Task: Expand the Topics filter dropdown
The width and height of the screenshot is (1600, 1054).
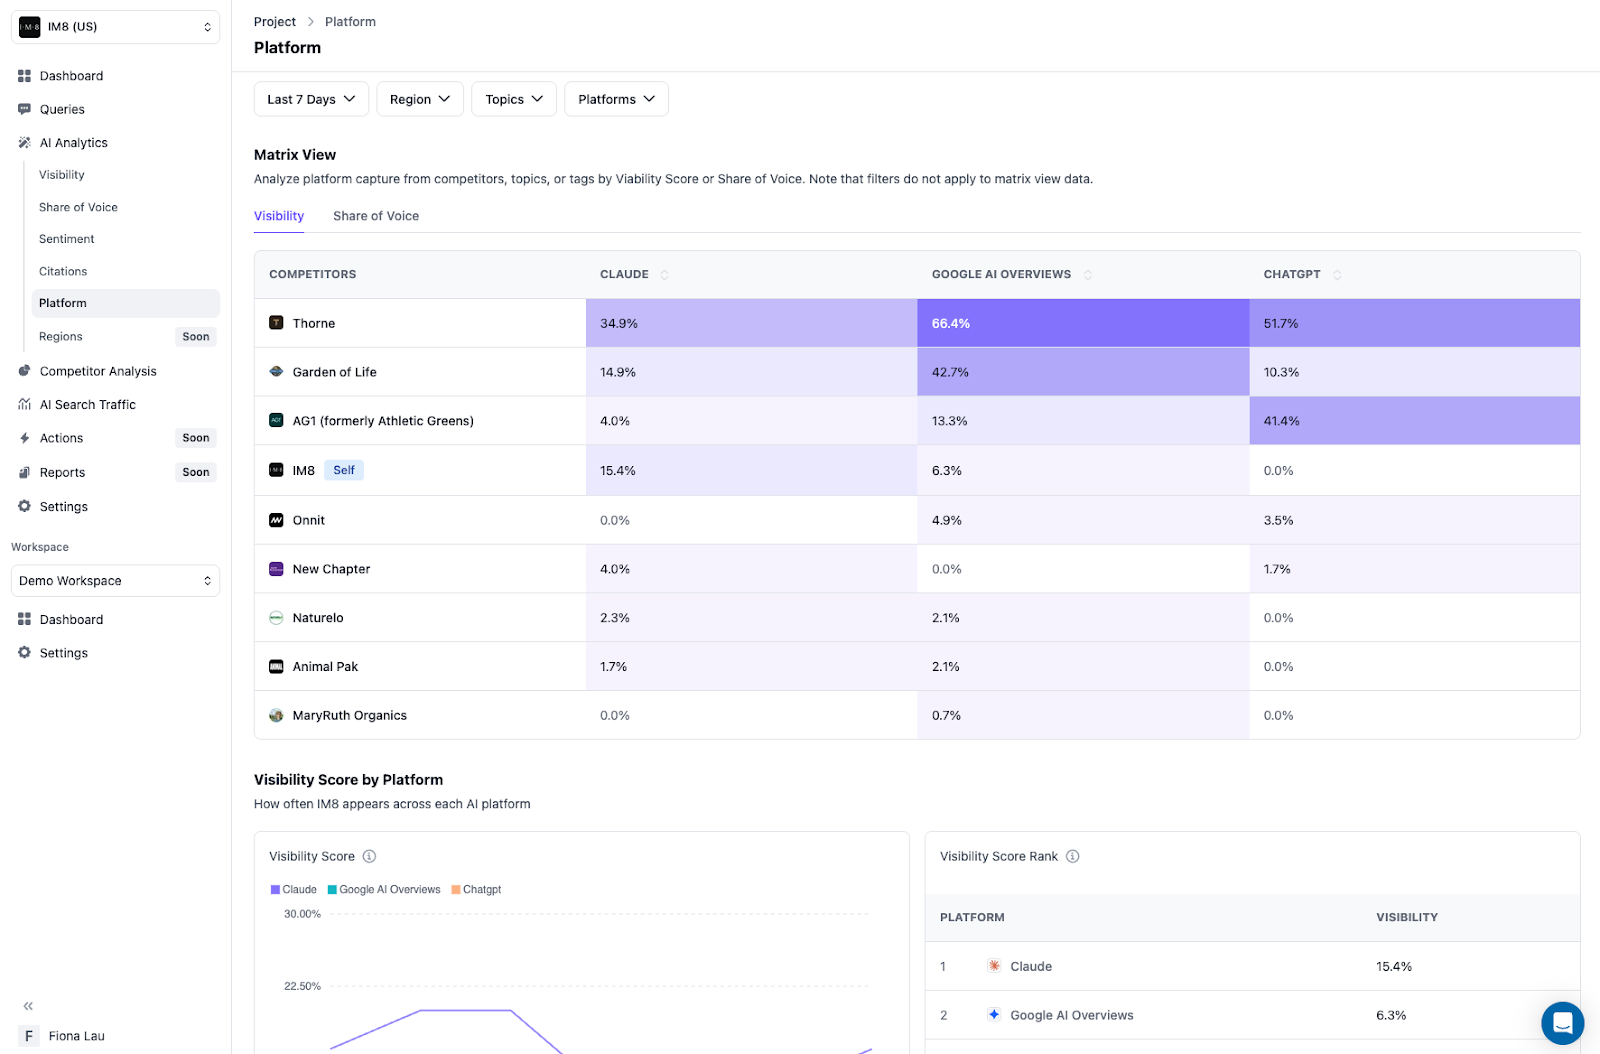Action: click(x=513, y=99)
